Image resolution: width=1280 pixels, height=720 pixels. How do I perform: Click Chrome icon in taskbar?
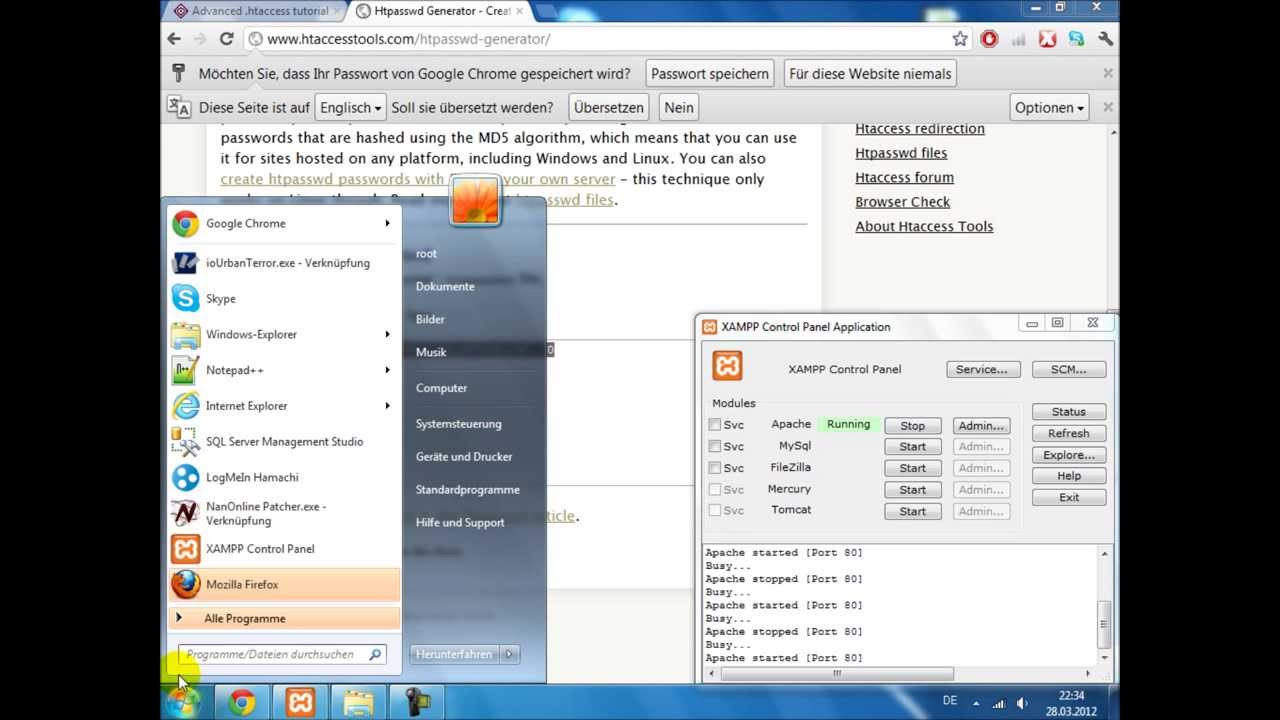point(242,702)
